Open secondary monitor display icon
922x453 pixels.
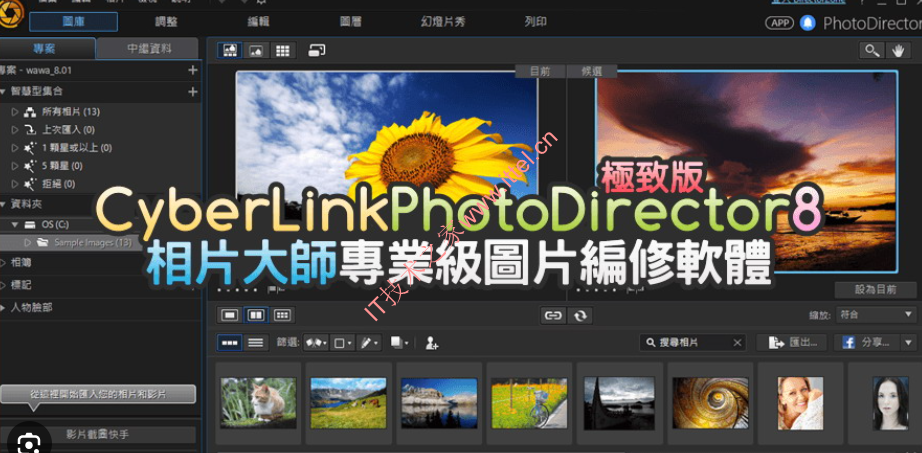317,51
